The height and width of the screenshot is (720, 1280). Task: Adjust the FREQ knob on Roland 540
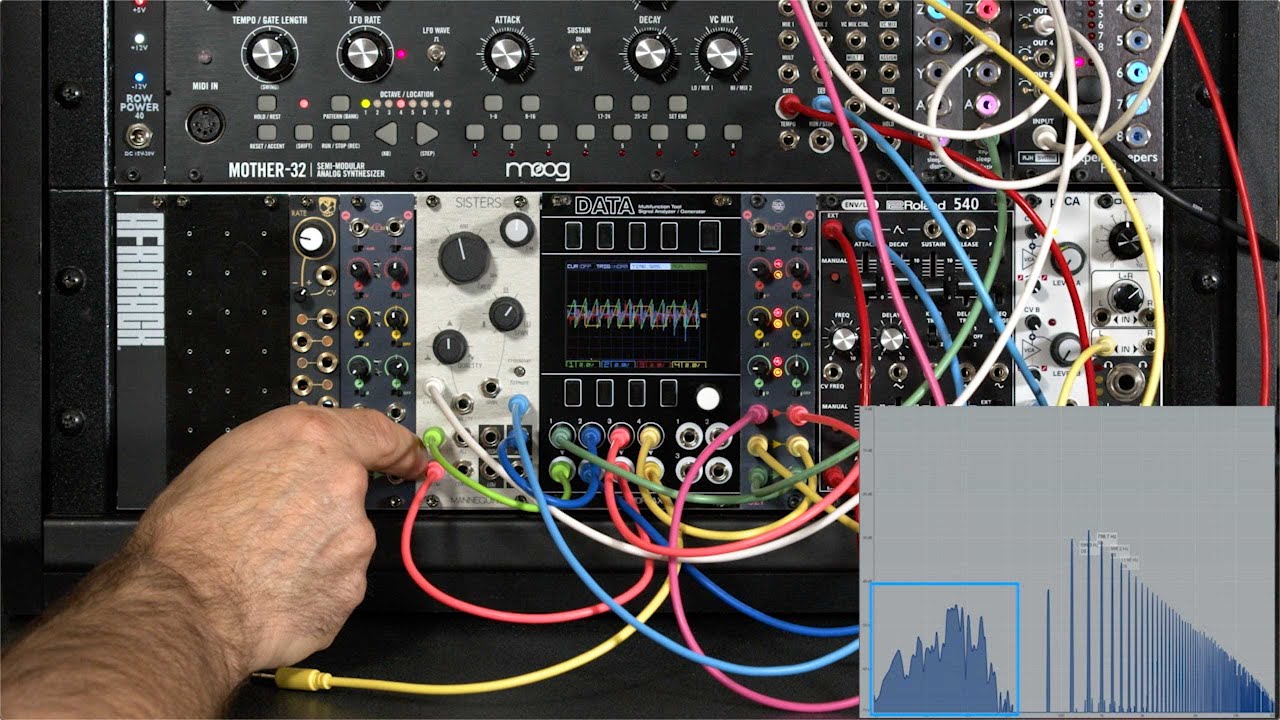click(845, 339)
